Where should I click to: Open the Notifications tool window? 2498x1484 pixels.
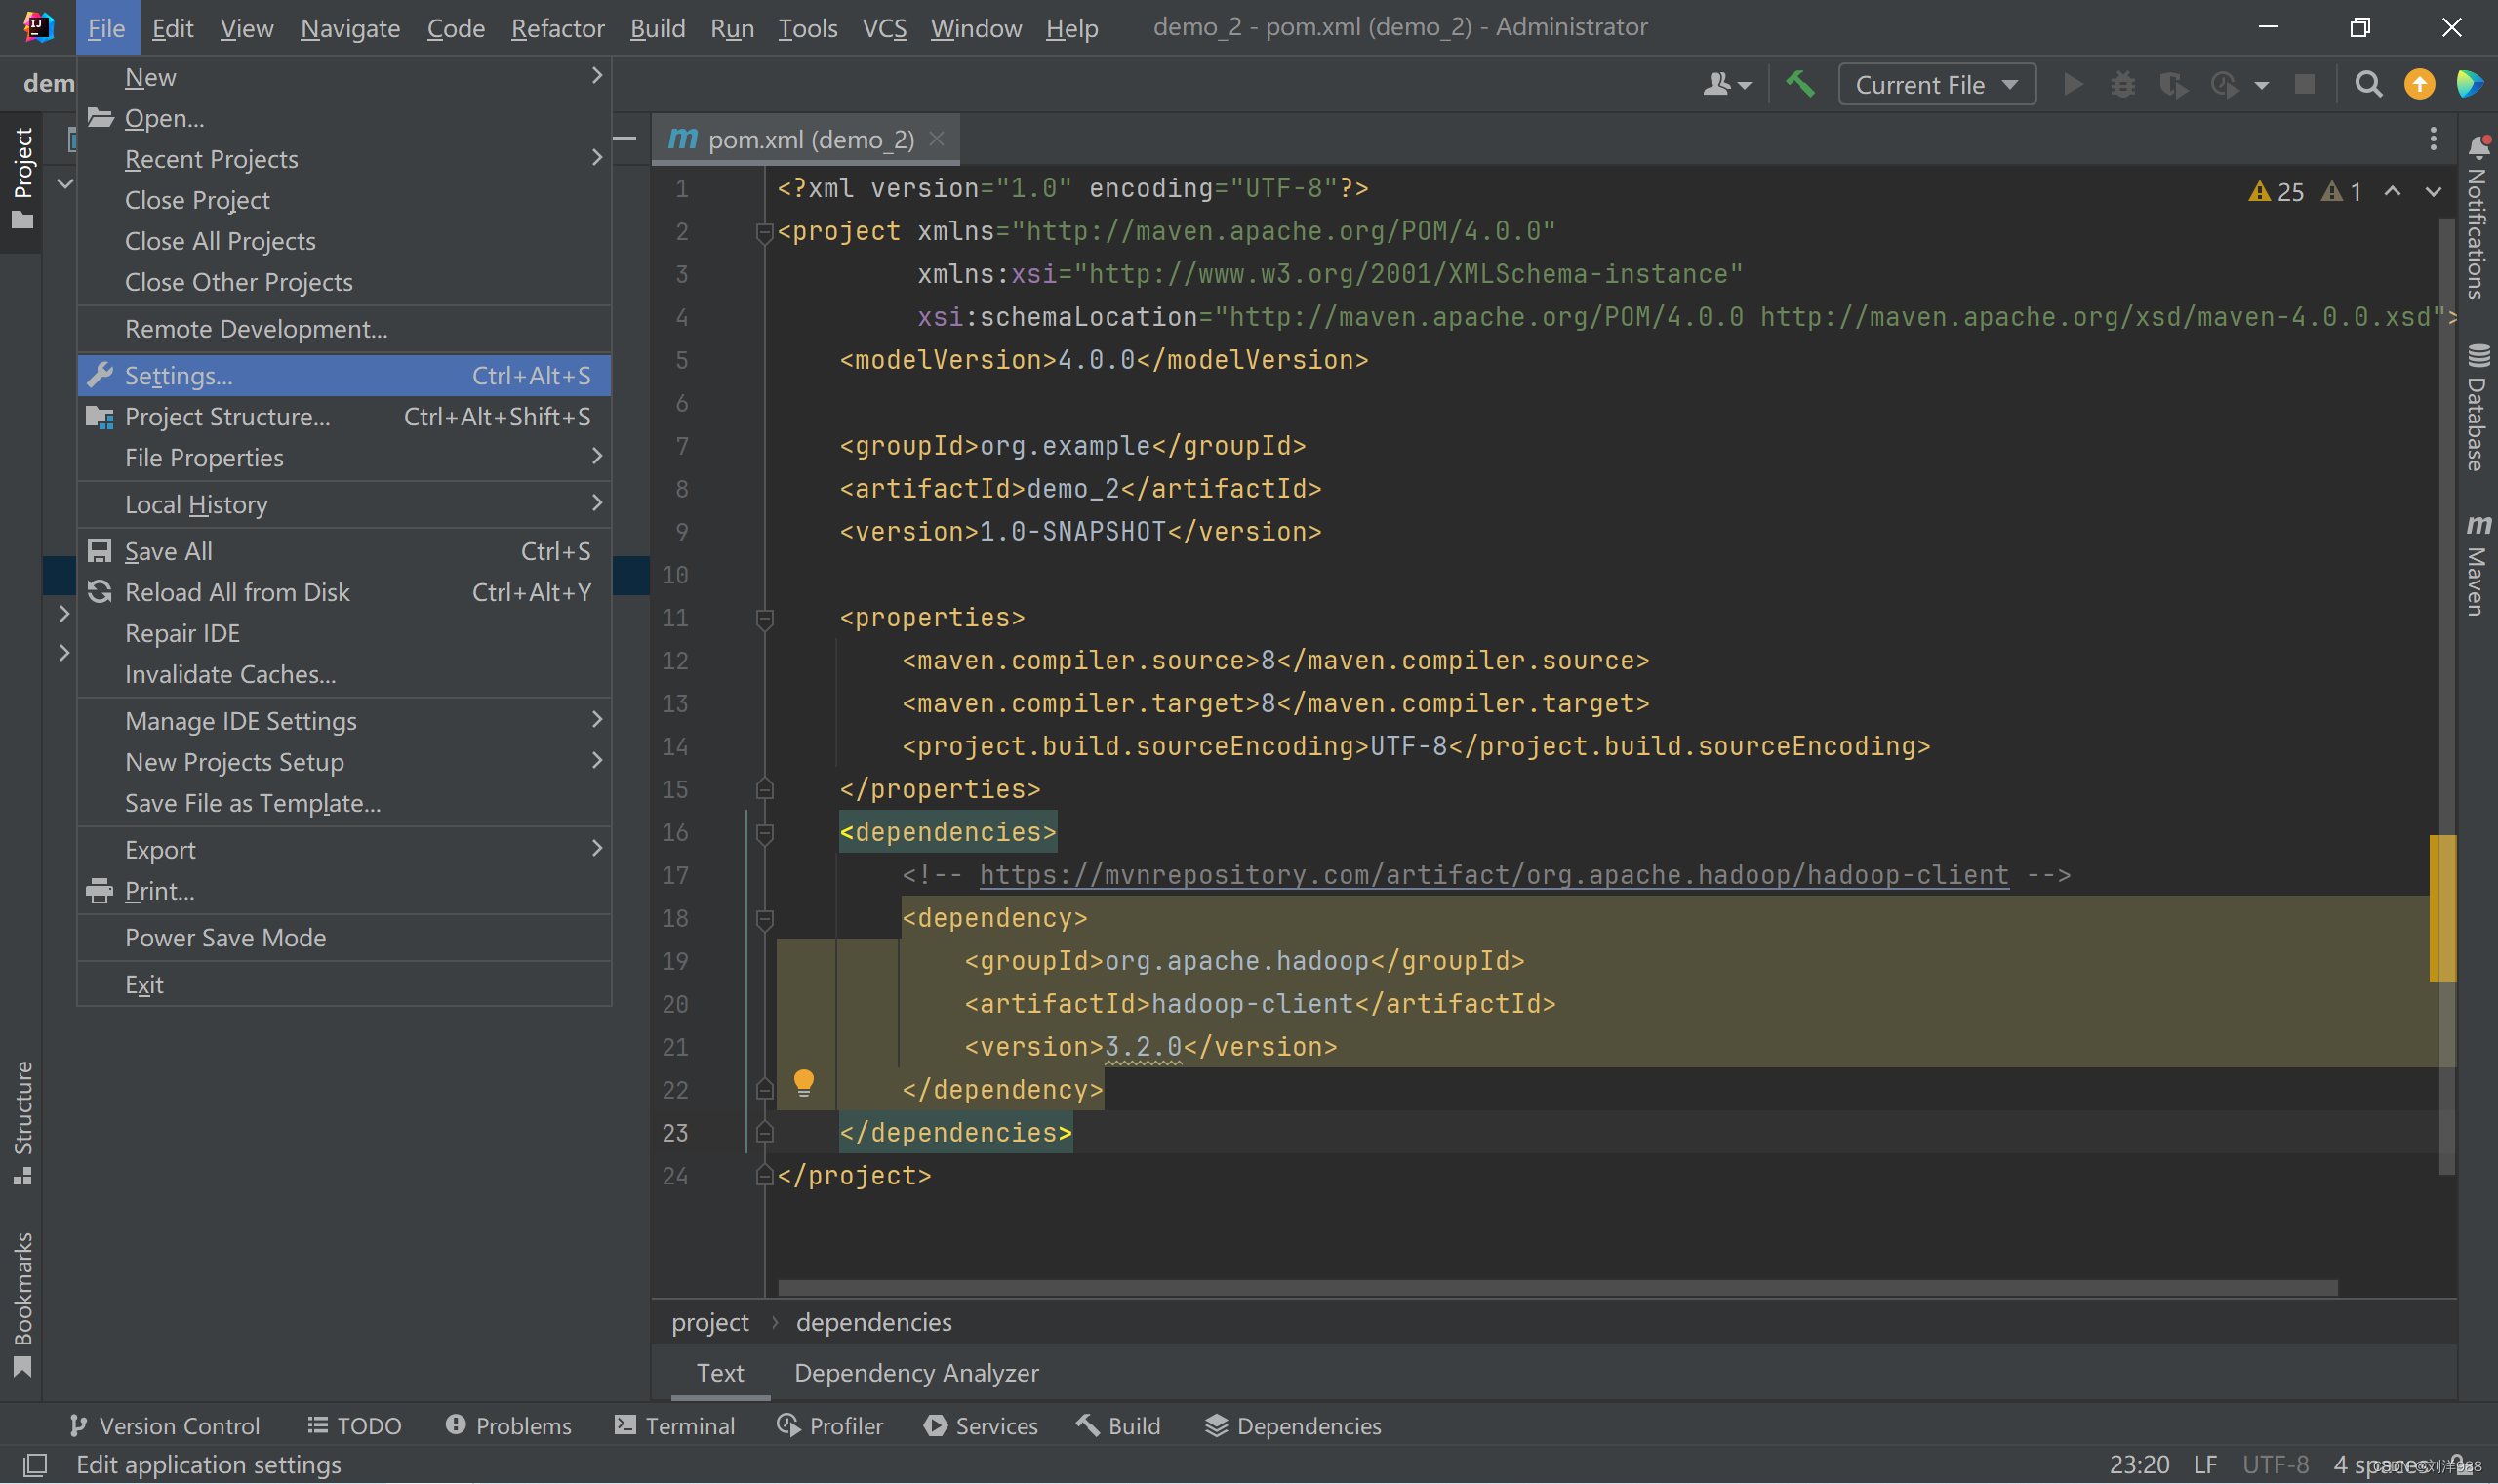[2477, 218]
